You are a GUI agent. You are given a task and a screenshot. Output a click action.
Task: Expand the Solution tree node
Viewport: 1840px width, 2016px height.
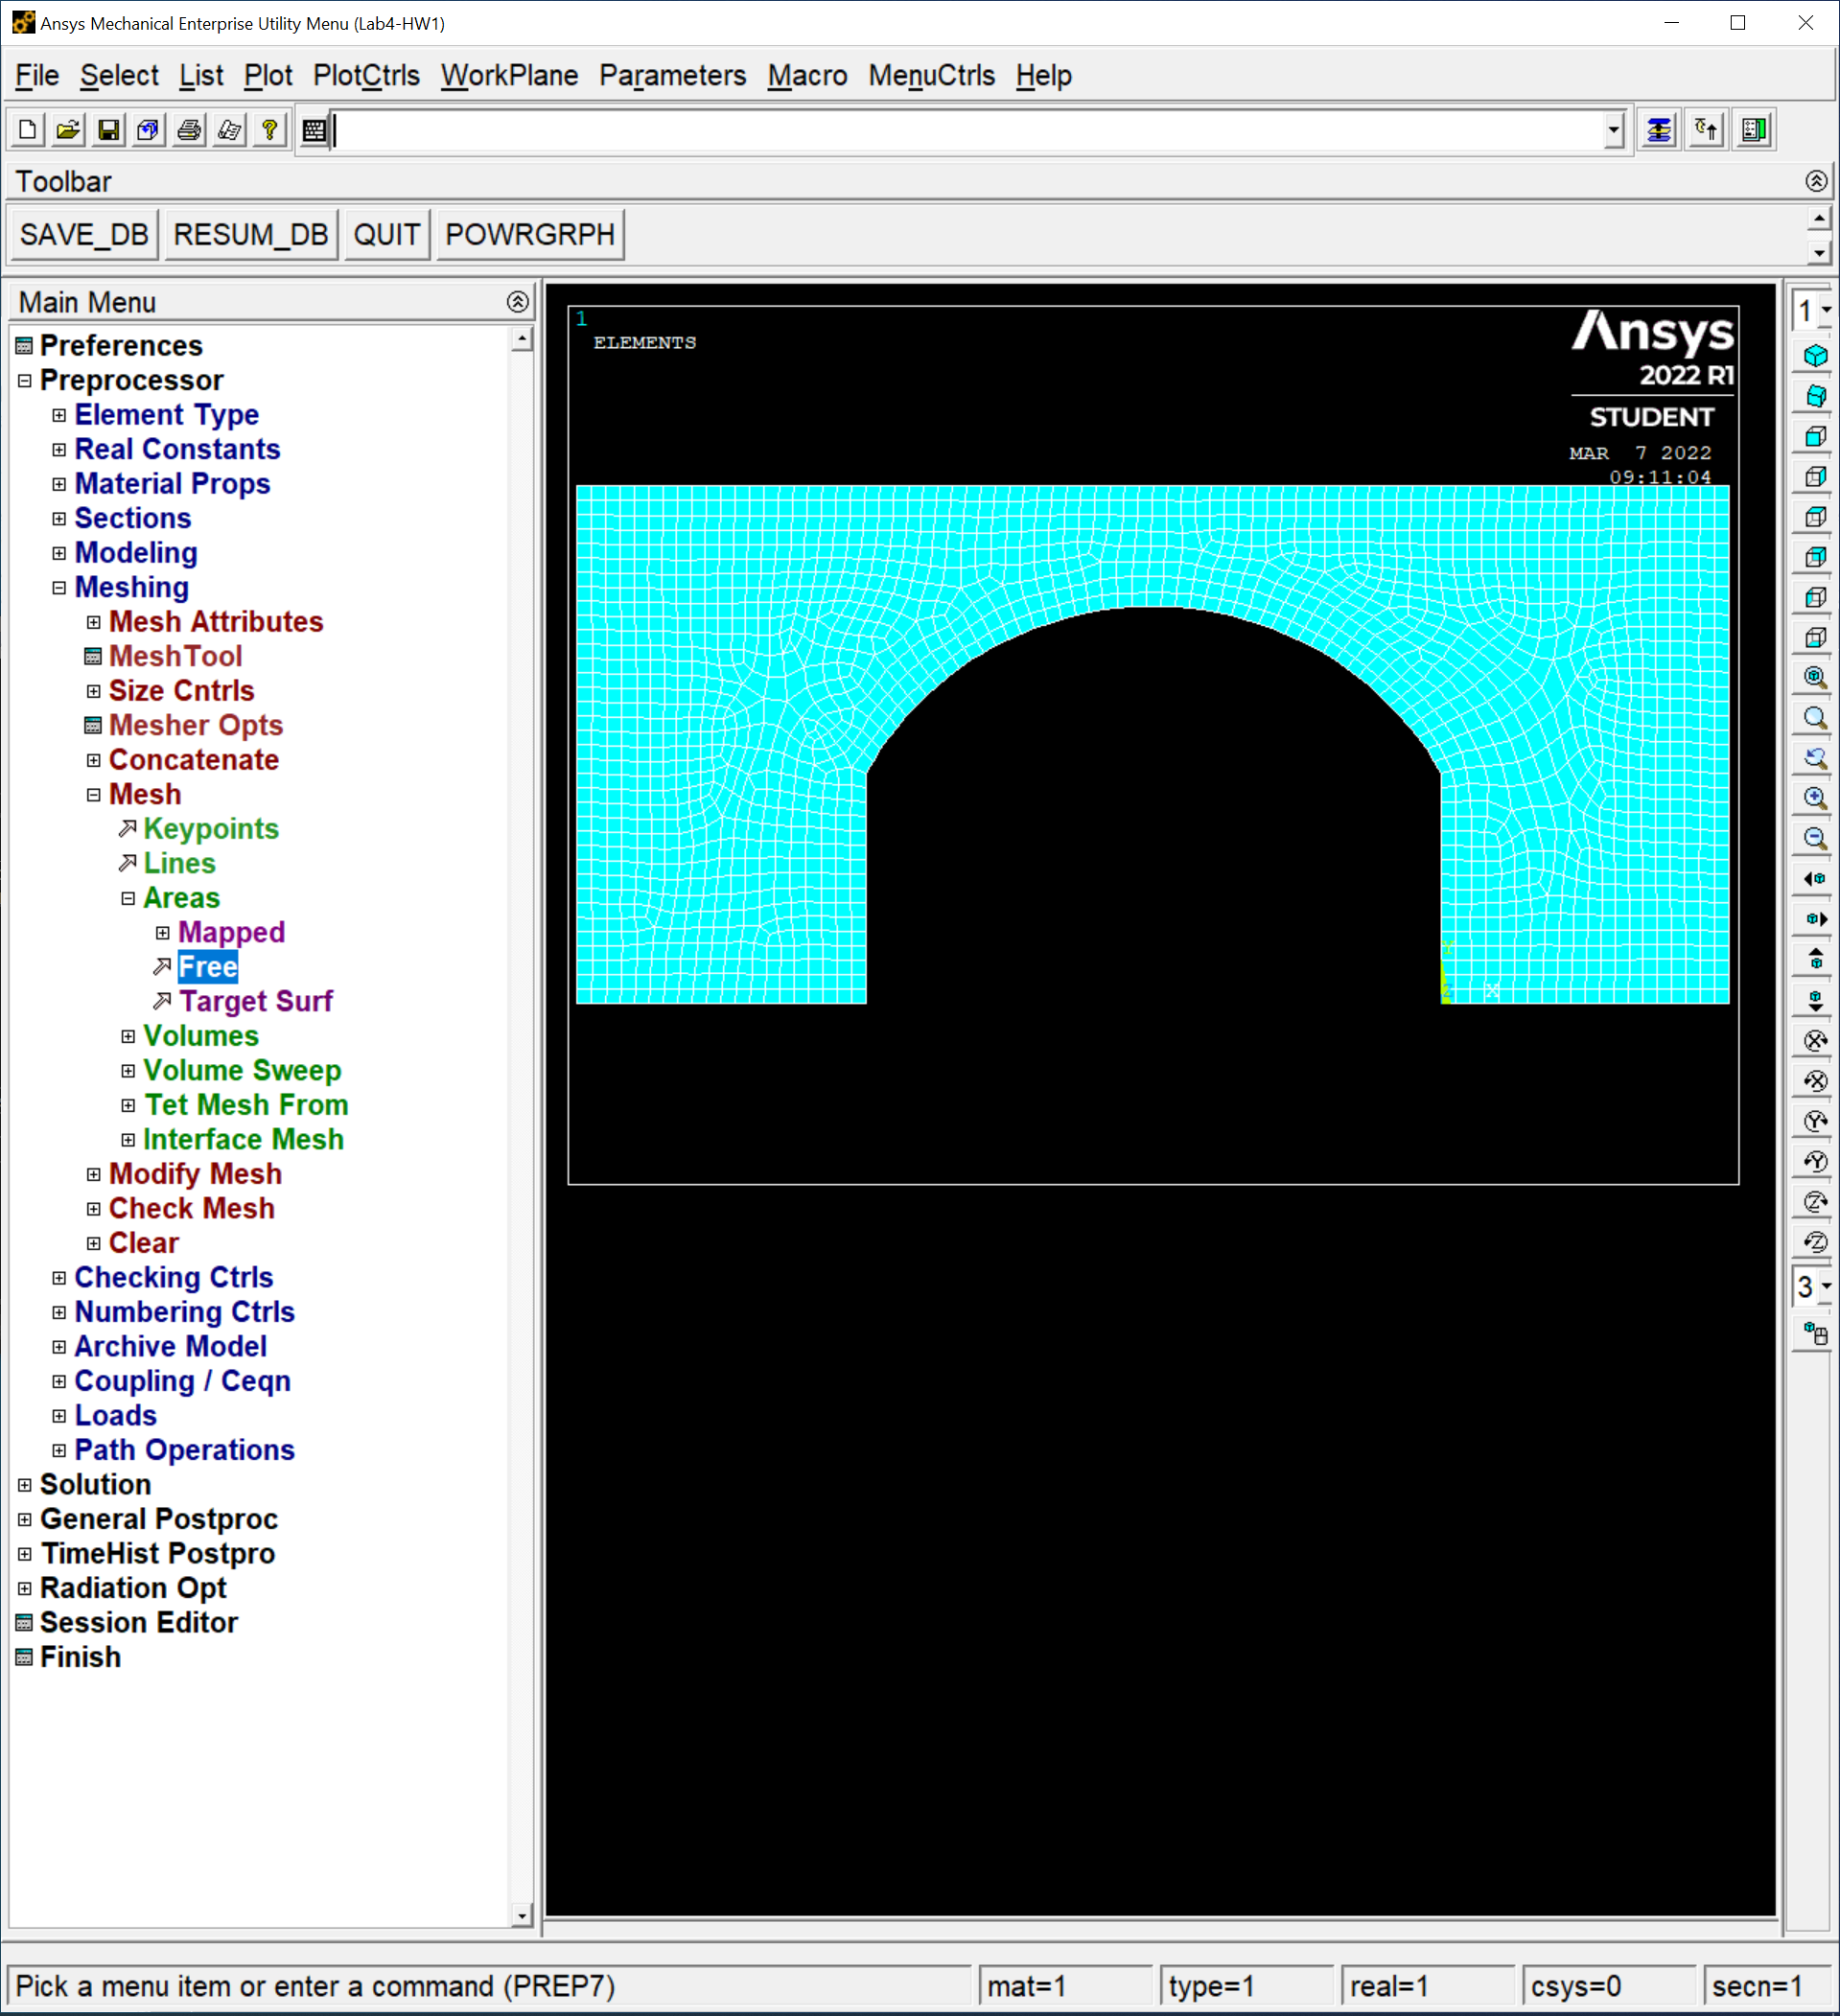pyautogui.click(x=25, y=1485)
